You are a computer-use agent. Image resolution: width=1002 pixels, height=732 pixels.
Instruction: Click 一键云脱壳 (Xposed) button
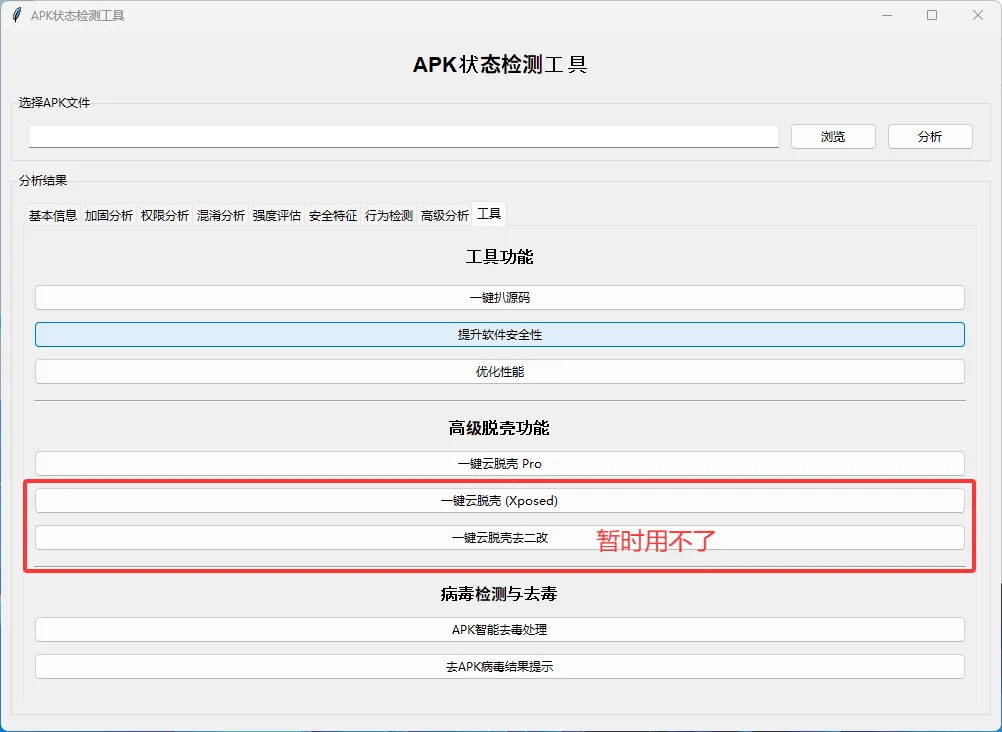[500, 500]
